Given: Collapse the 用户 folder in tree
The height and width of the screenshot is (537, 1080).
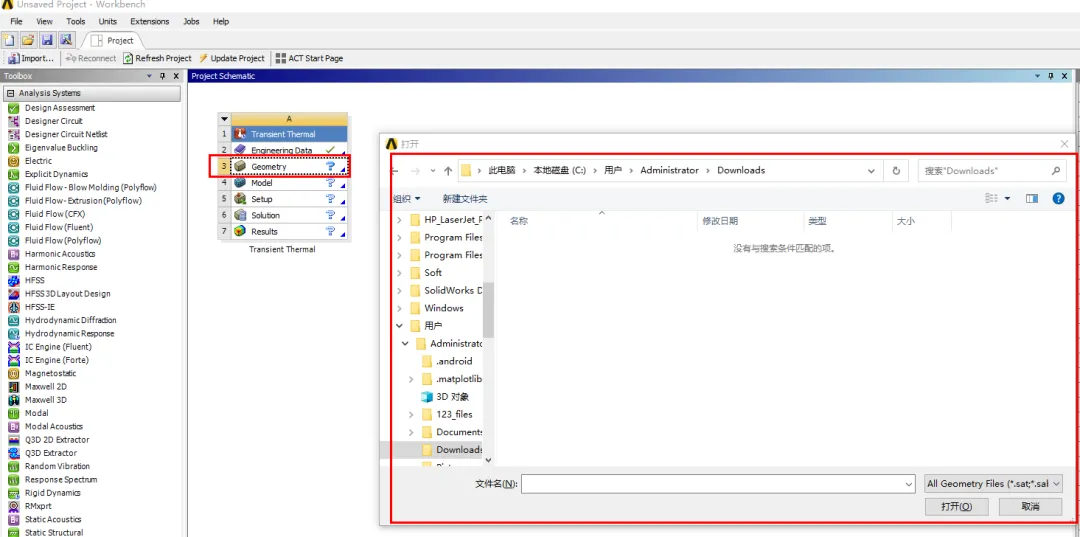Looking at the screenshot, I should (399, 326).
